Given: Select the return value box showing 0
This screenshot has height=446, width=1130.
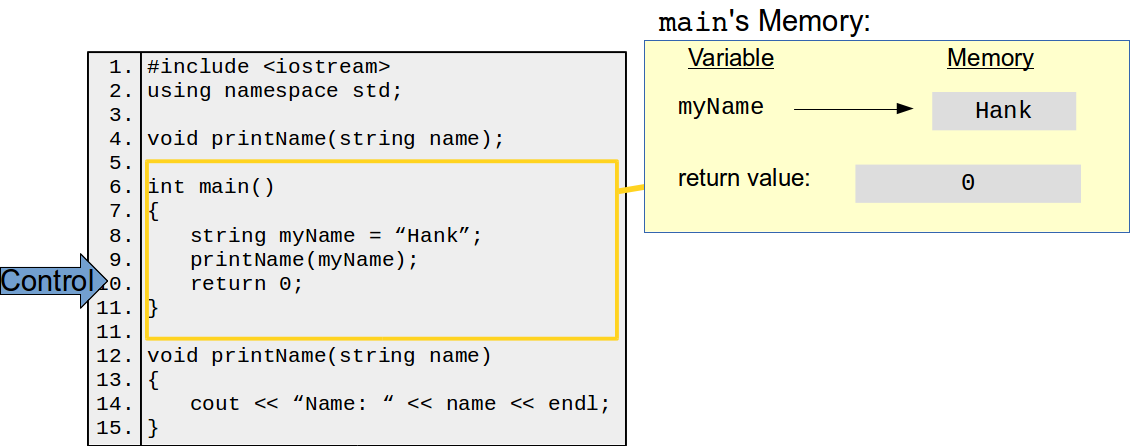Looking at the screenshot, I should [967, 184].
